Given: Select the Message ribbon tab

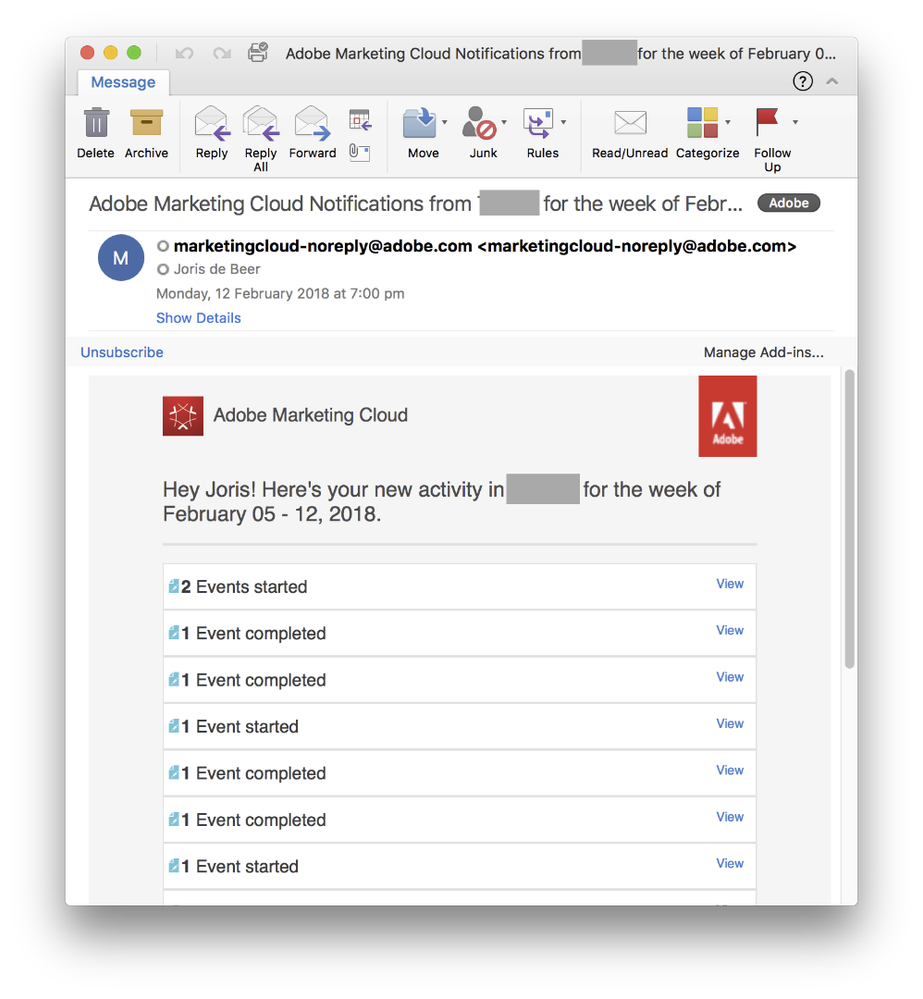Looking at the screenshot, I should [123, 82].
